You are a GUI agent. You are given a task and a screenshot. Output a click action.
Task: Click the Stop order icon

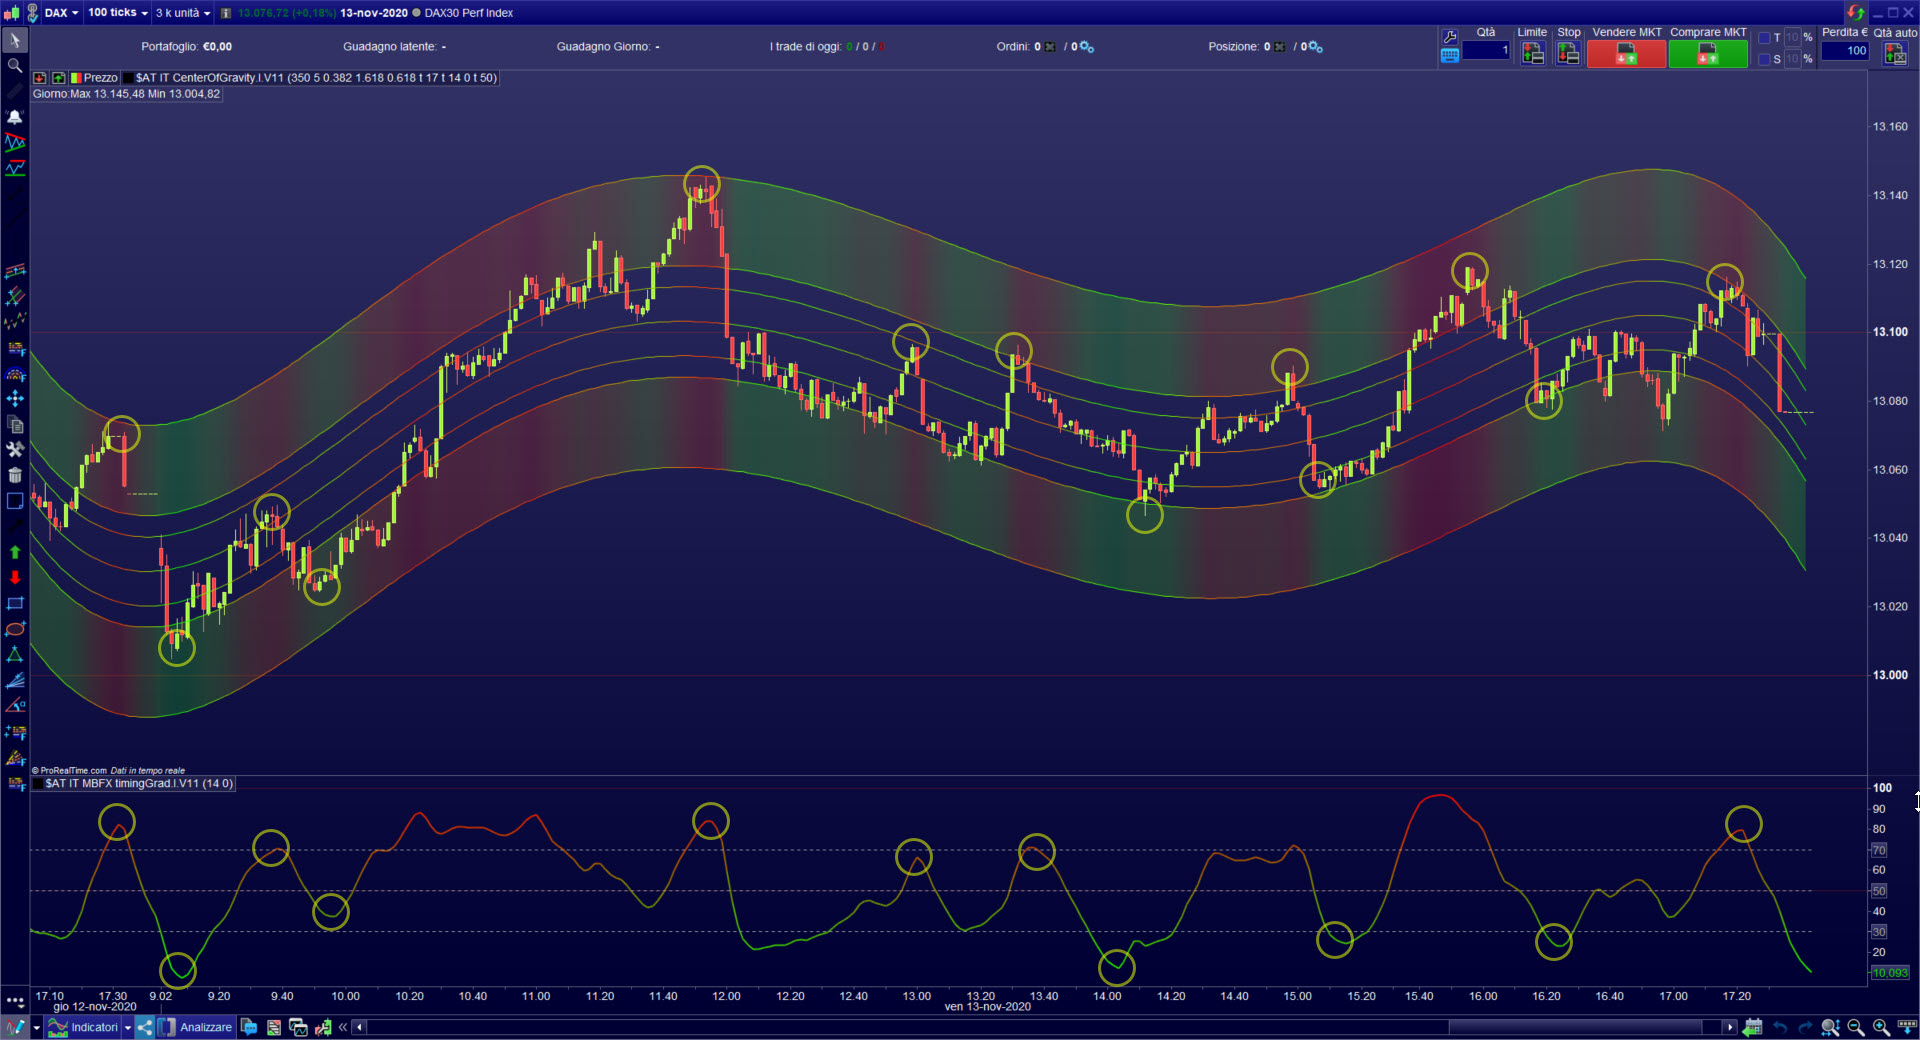pyautogui.click(x=1568, y=55)
